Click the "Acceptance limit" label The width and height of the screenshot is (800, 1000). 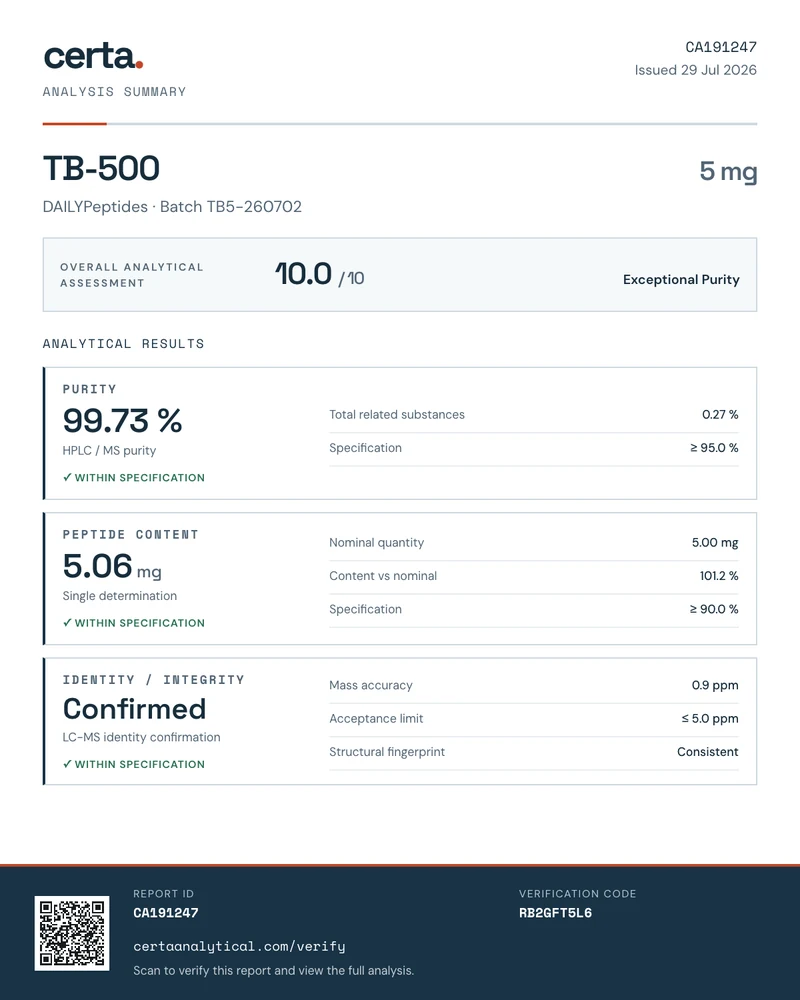[376, 719]
